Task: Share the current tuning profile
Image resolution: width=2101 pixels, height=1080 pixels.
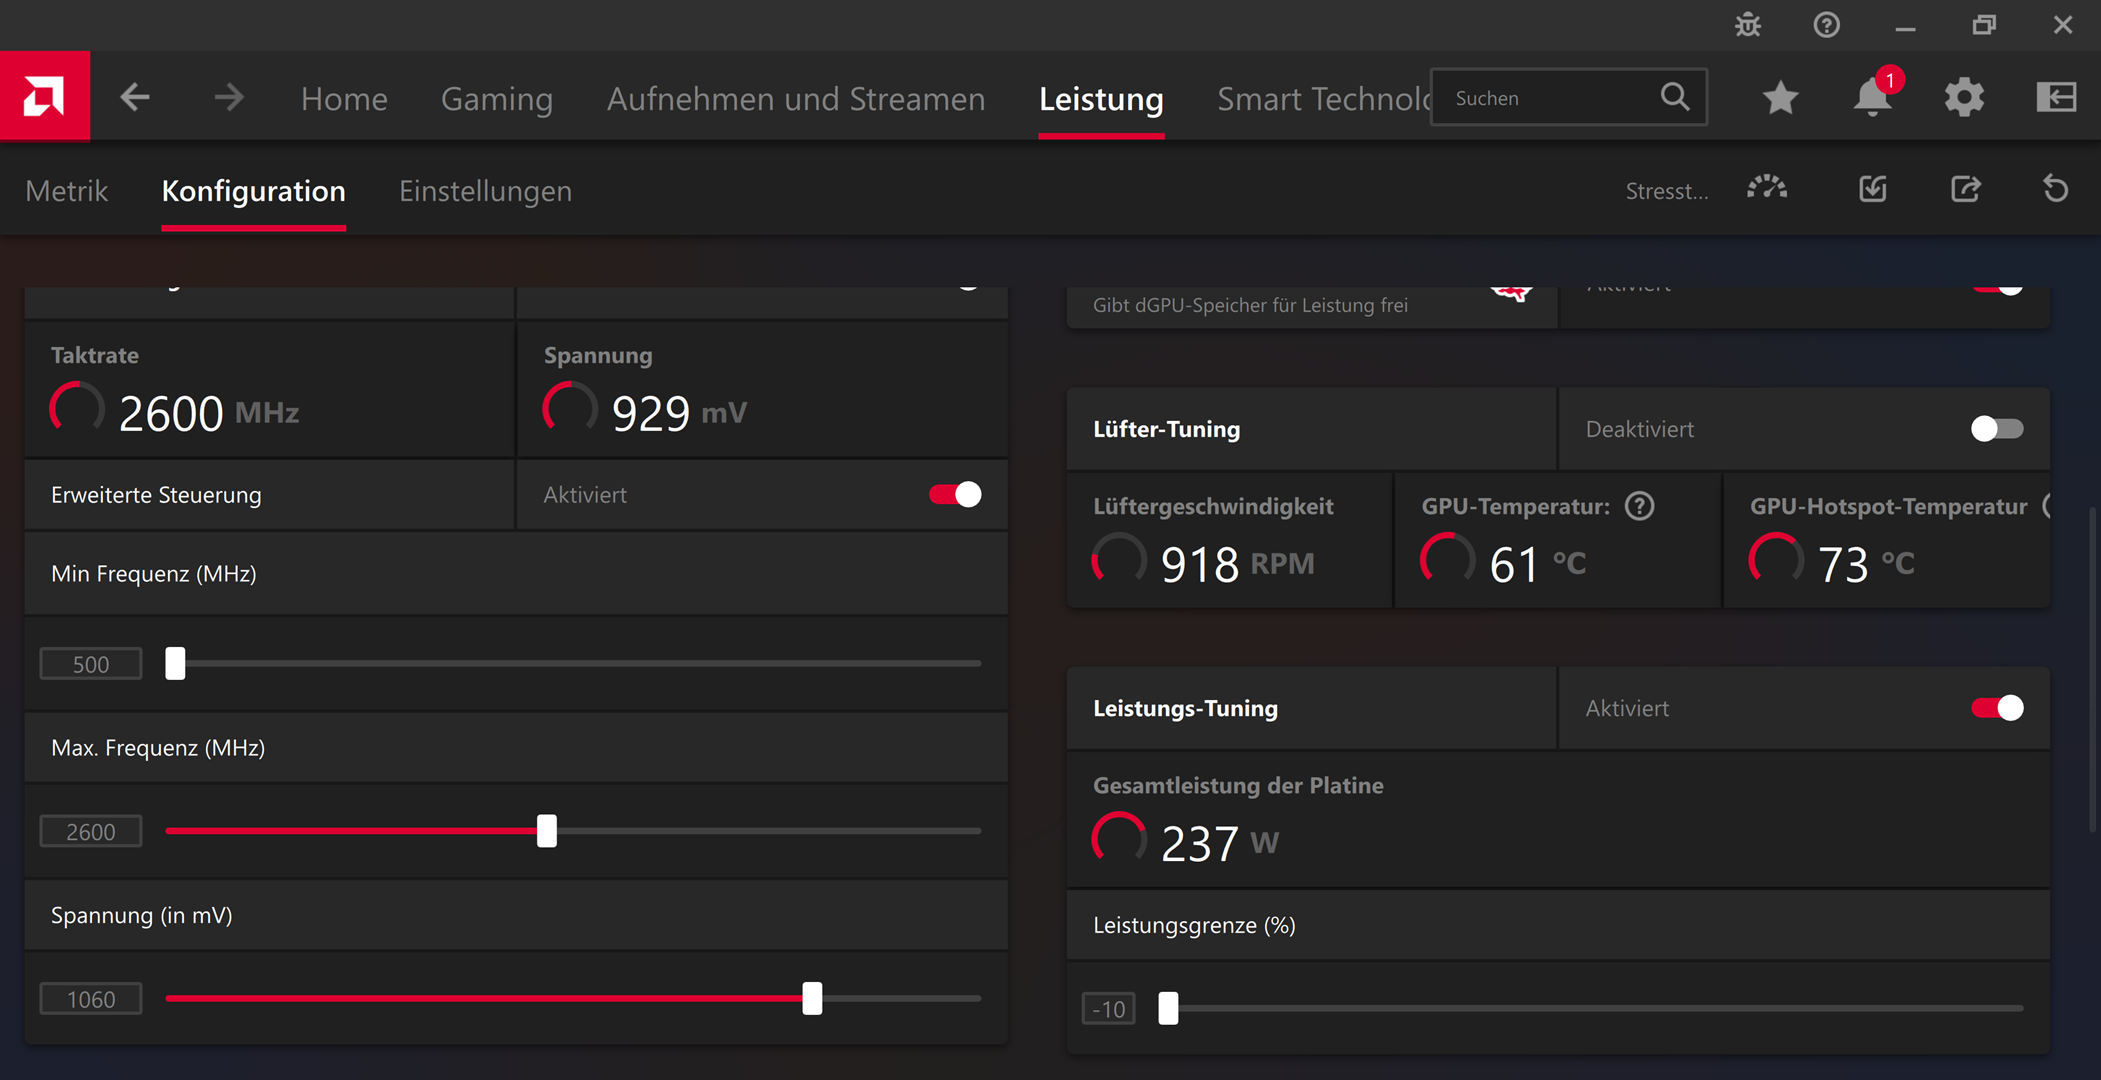Action: pyautogui.click(x=1964, y=189)
